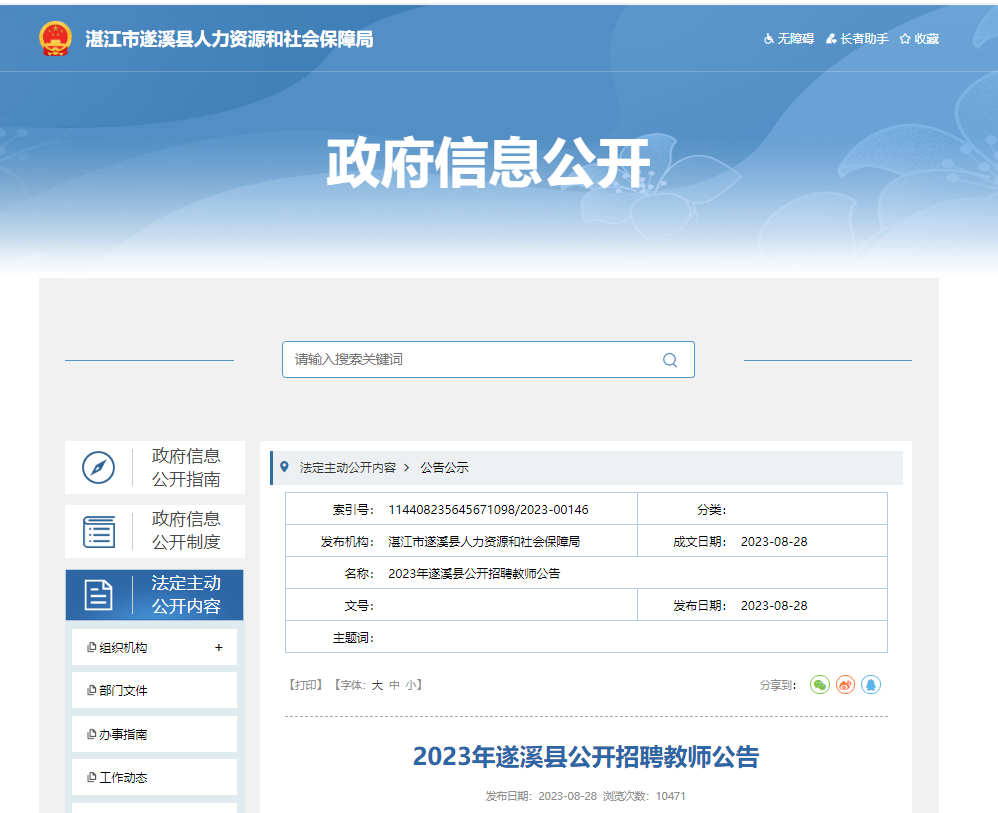Share the announcement via QQ icon

[871, 685]
